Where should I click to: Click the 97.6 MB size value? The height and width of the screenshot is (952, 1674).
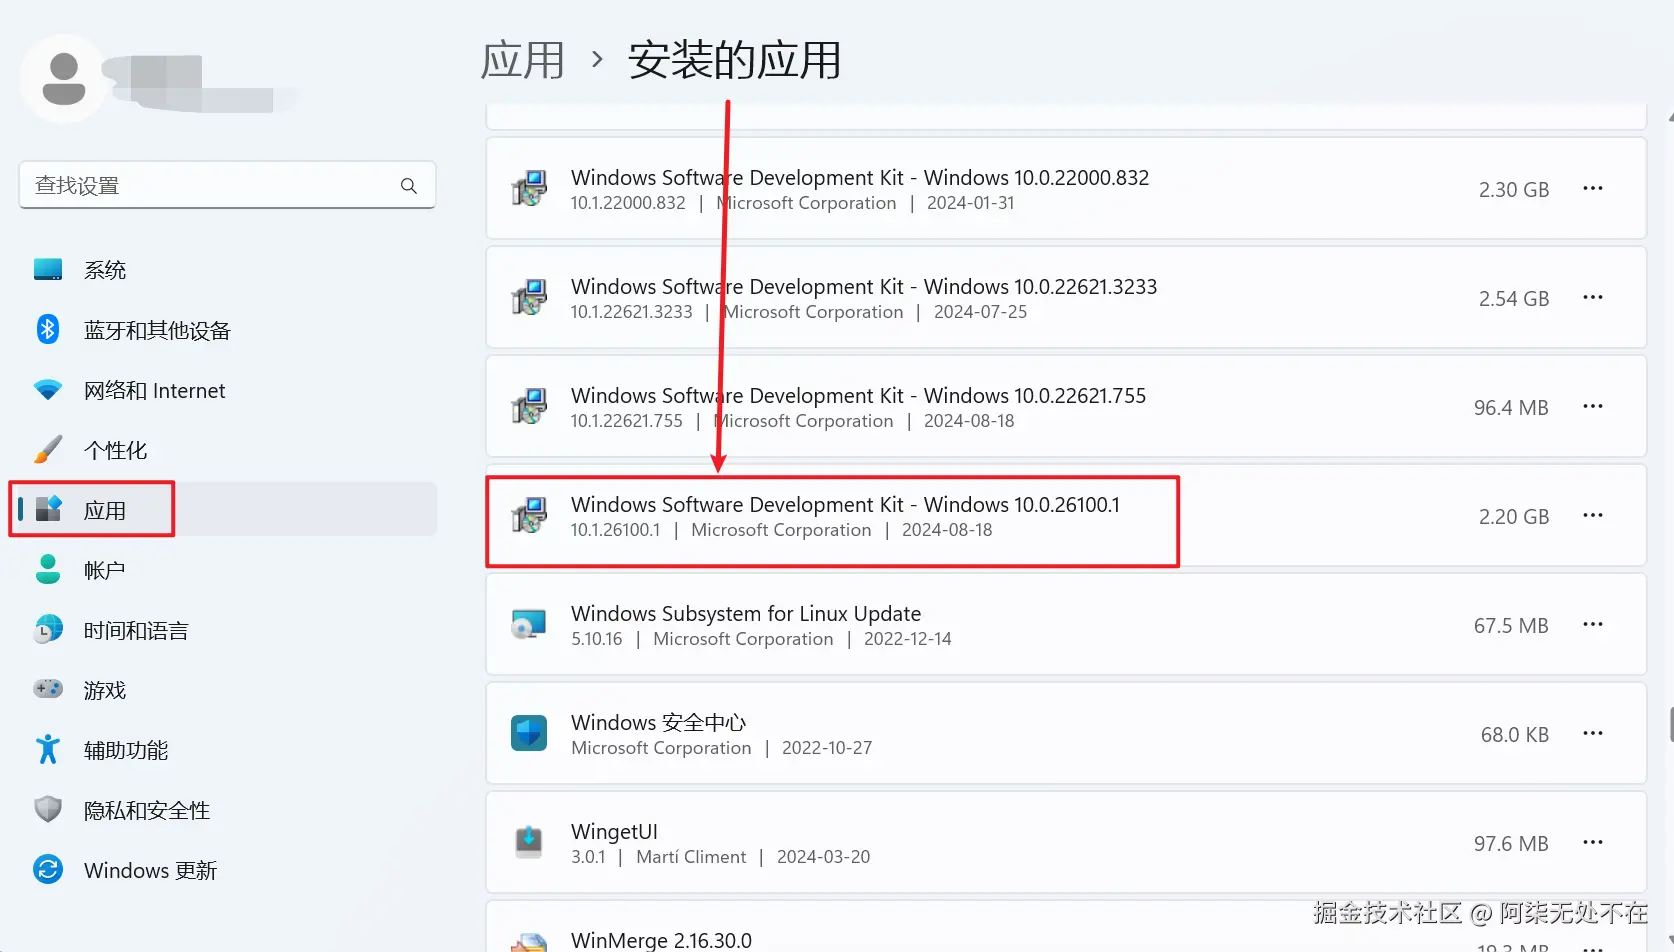(1511, 843)
